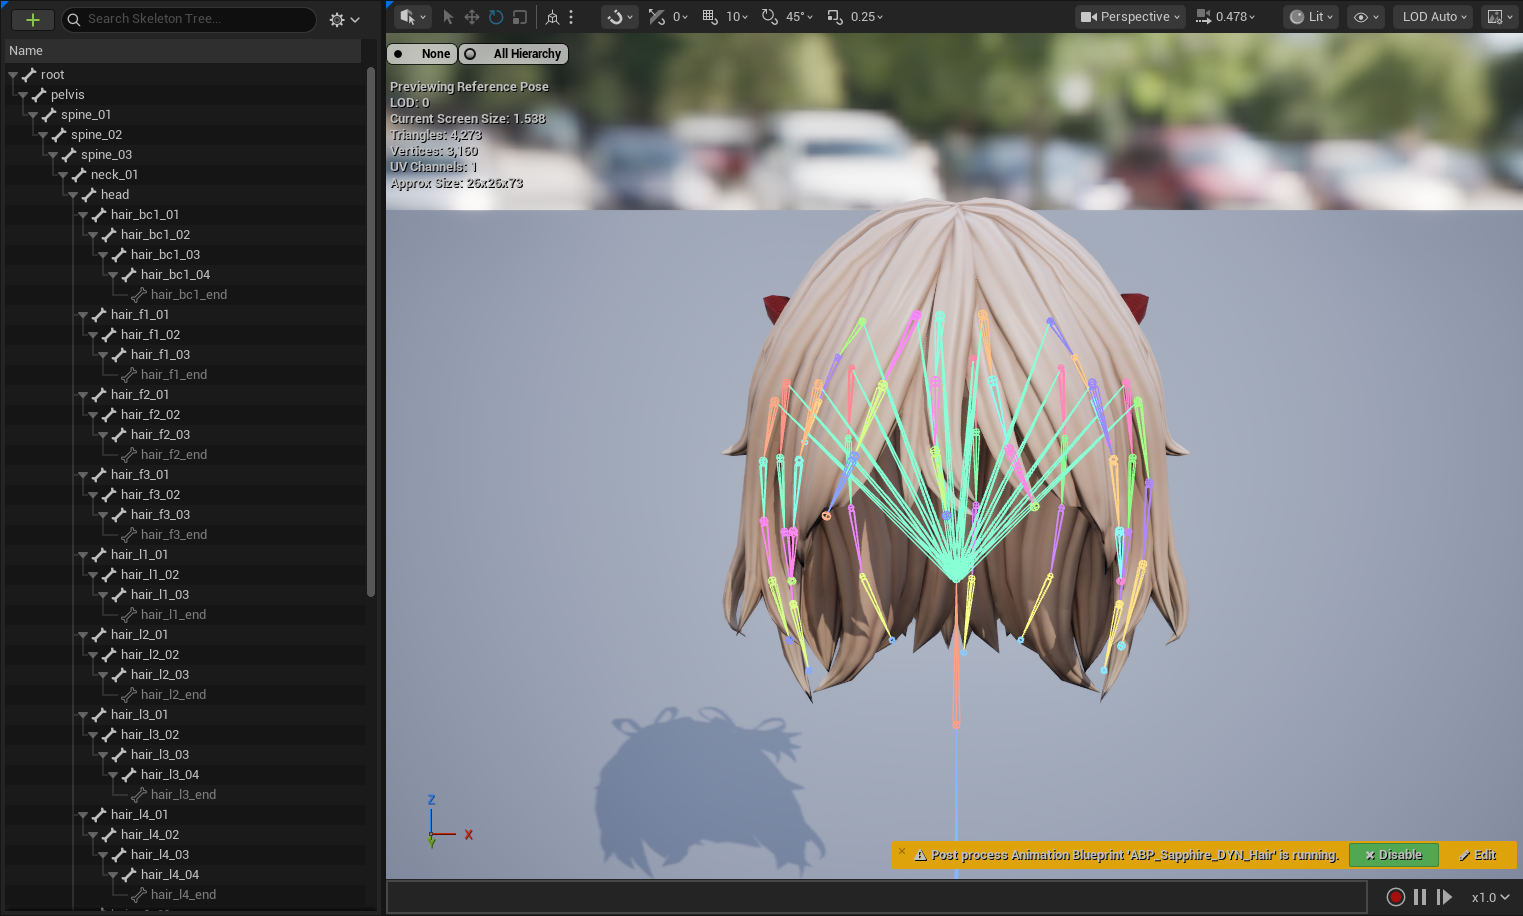Open the Lit view mode menu
The height and width of the screenshot is (916, 1523).
click(1311, 17)
